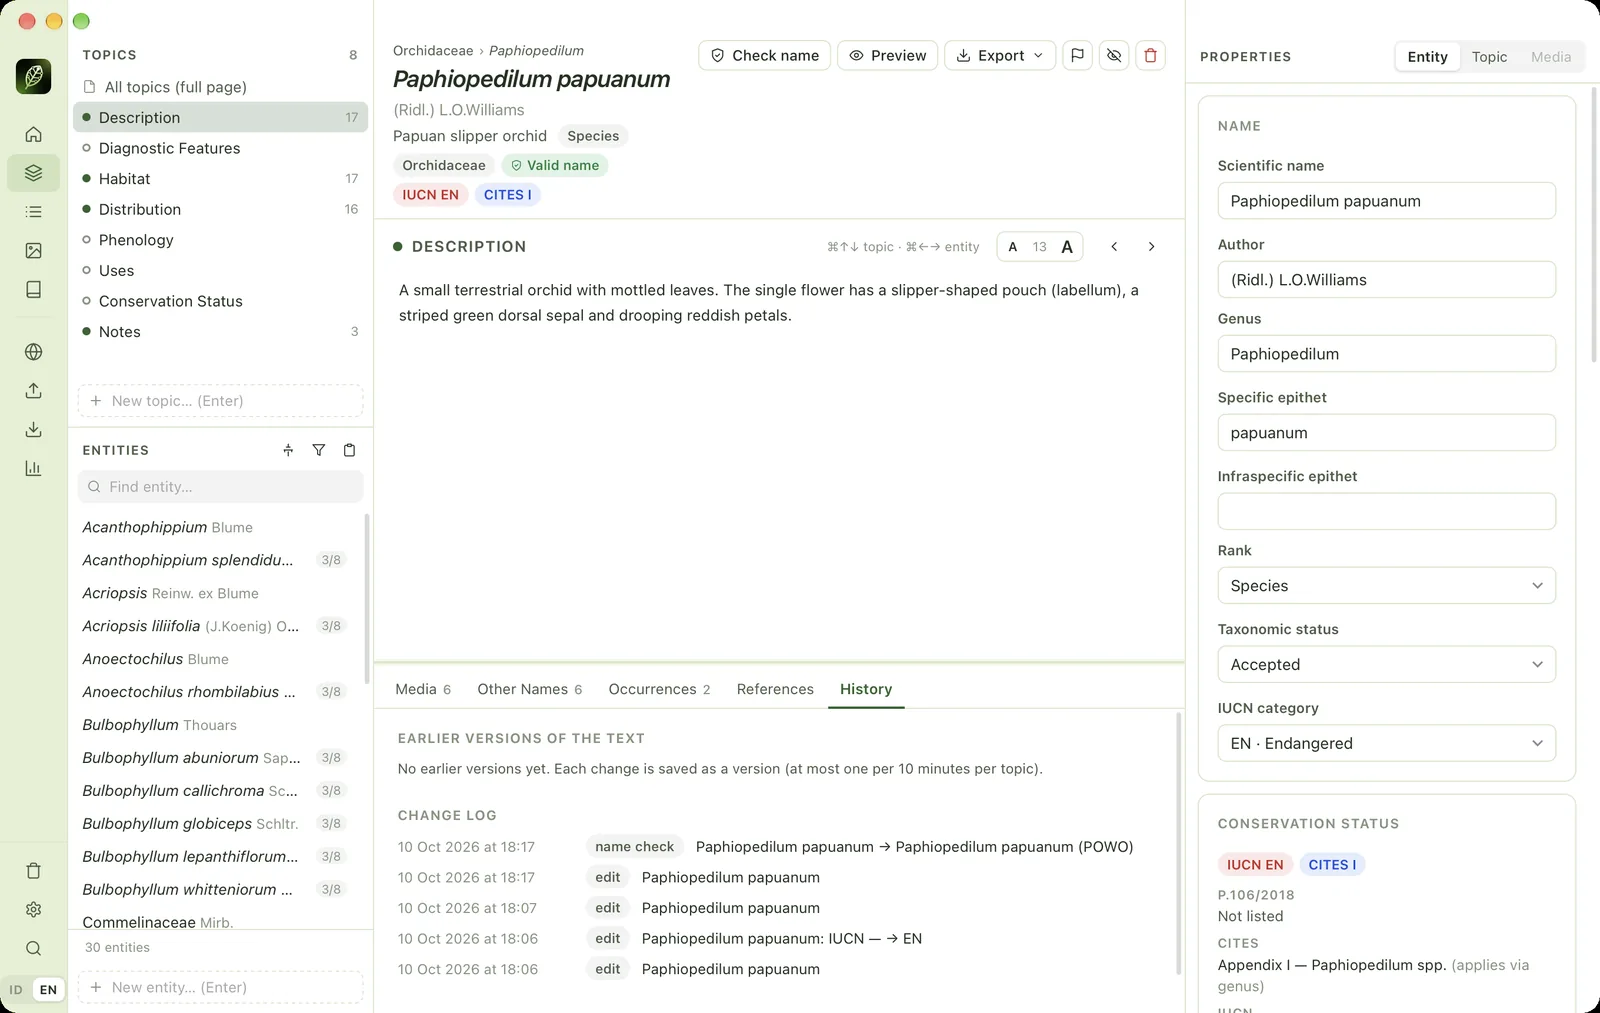Open the Other Names tab

pyautogui.click(x=530, y=689)
